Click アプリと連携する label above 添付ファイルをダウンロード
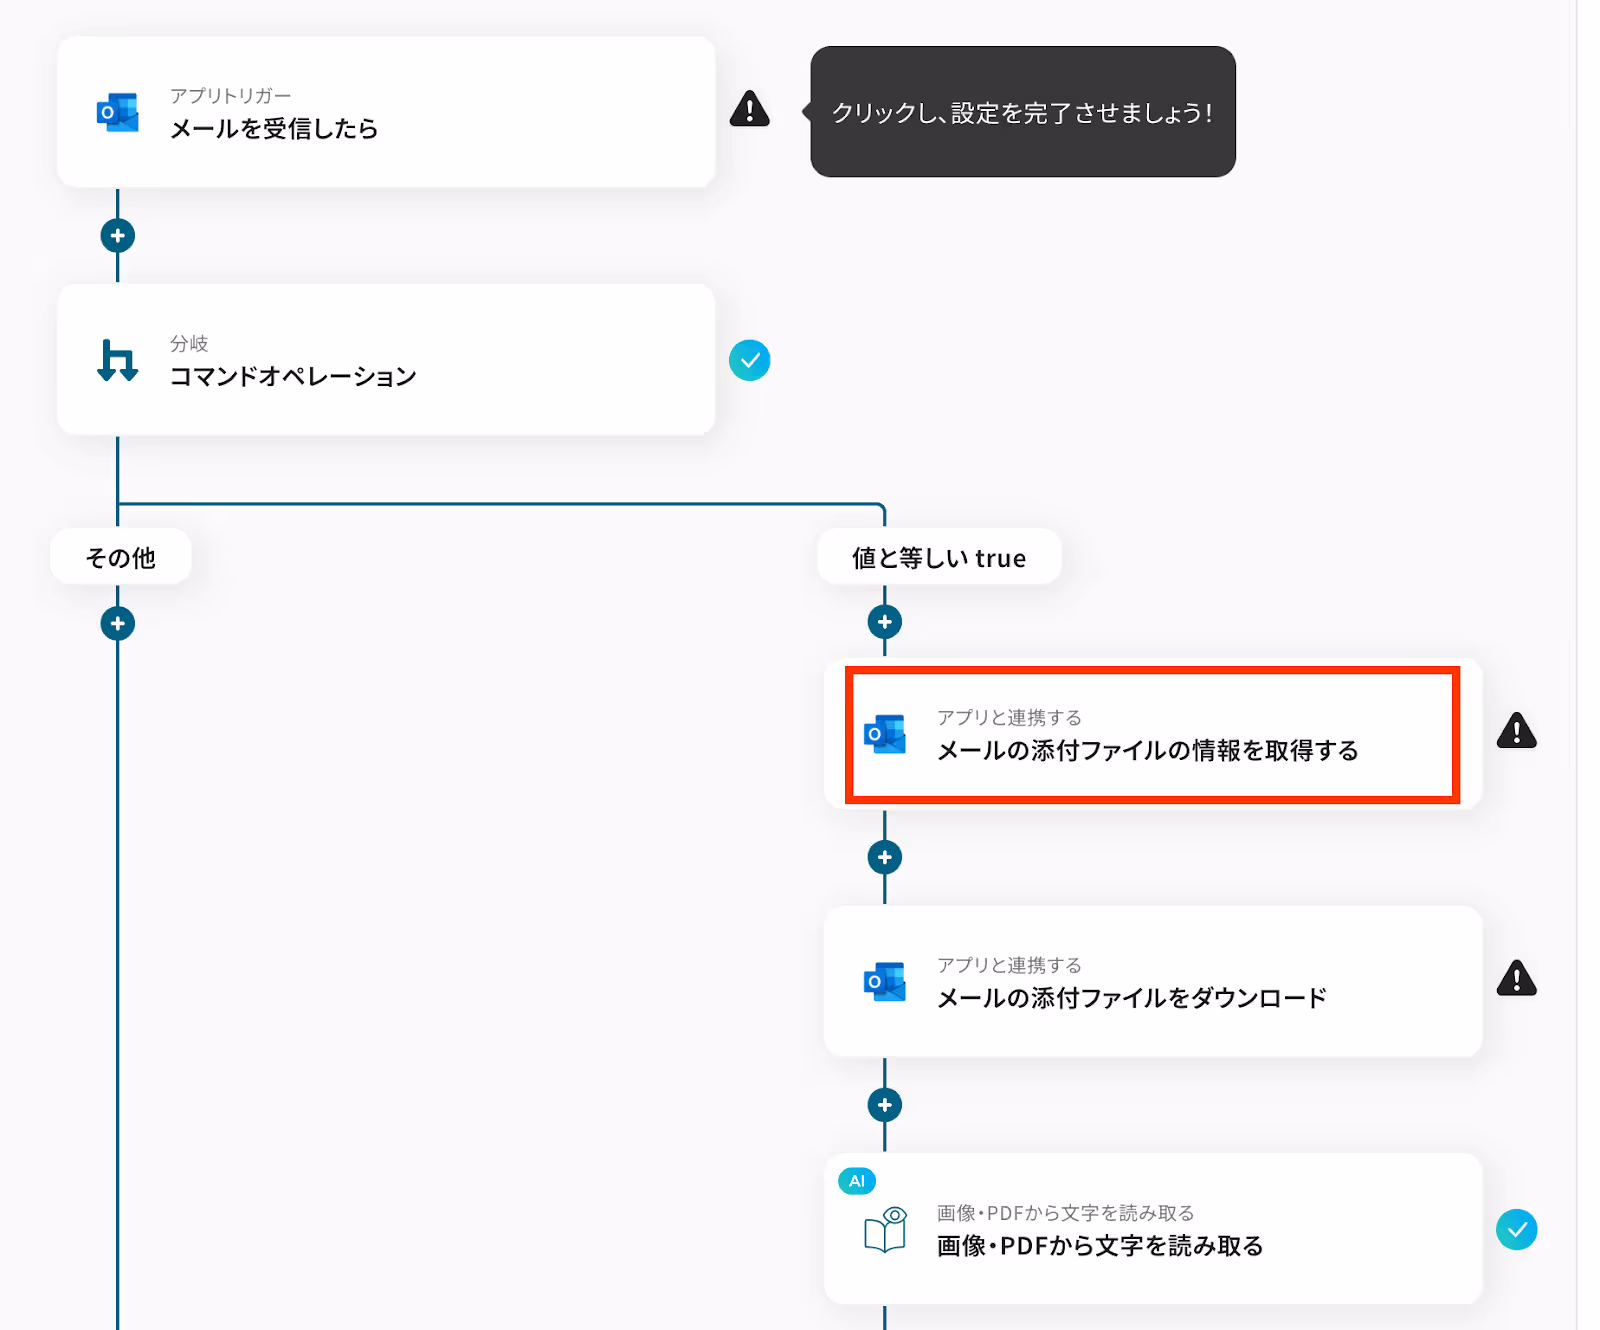Screen dimensions: 1600x1330 1009,965
